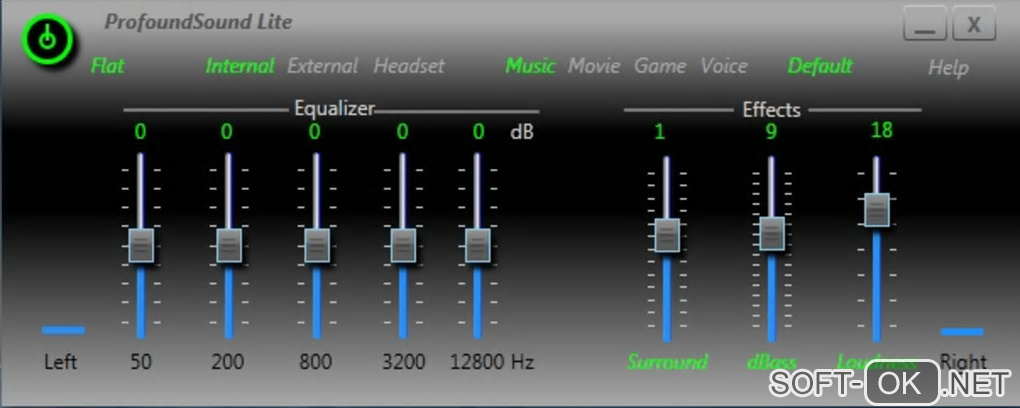Click the 200 Hz equalizer slider handle
Image resolution: width=1020 pixels, height=408 pixels.
(229, 245)
